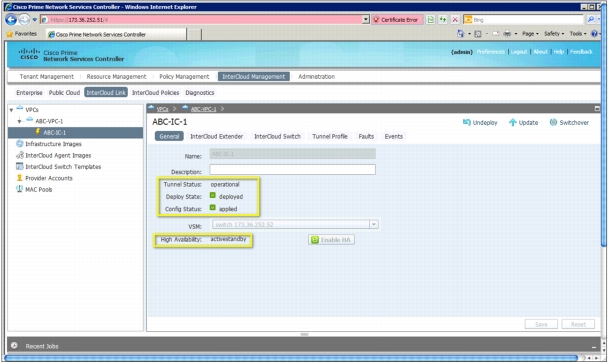Click the Save button
The height and width of the screenshot is (364, 609).
point(541,324)
